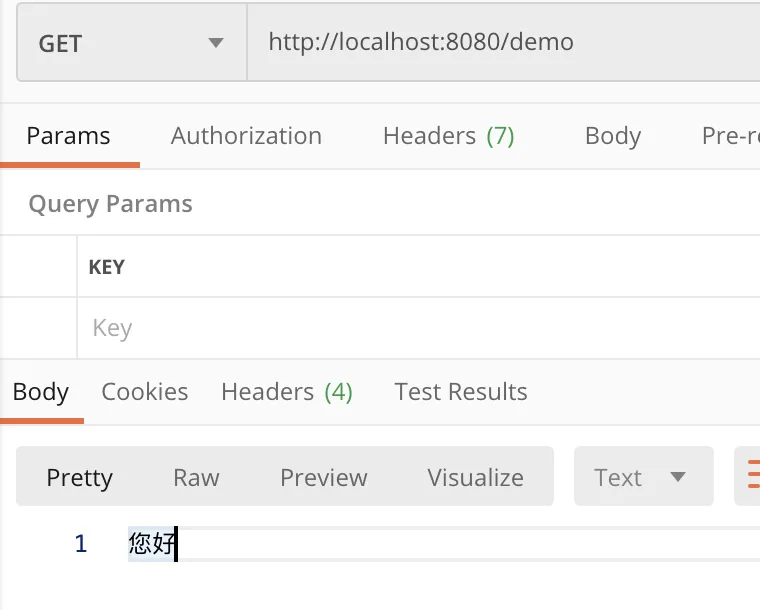Switch to the Cookies tab
The height and width of the screenshot is (610, 760).
145,392
